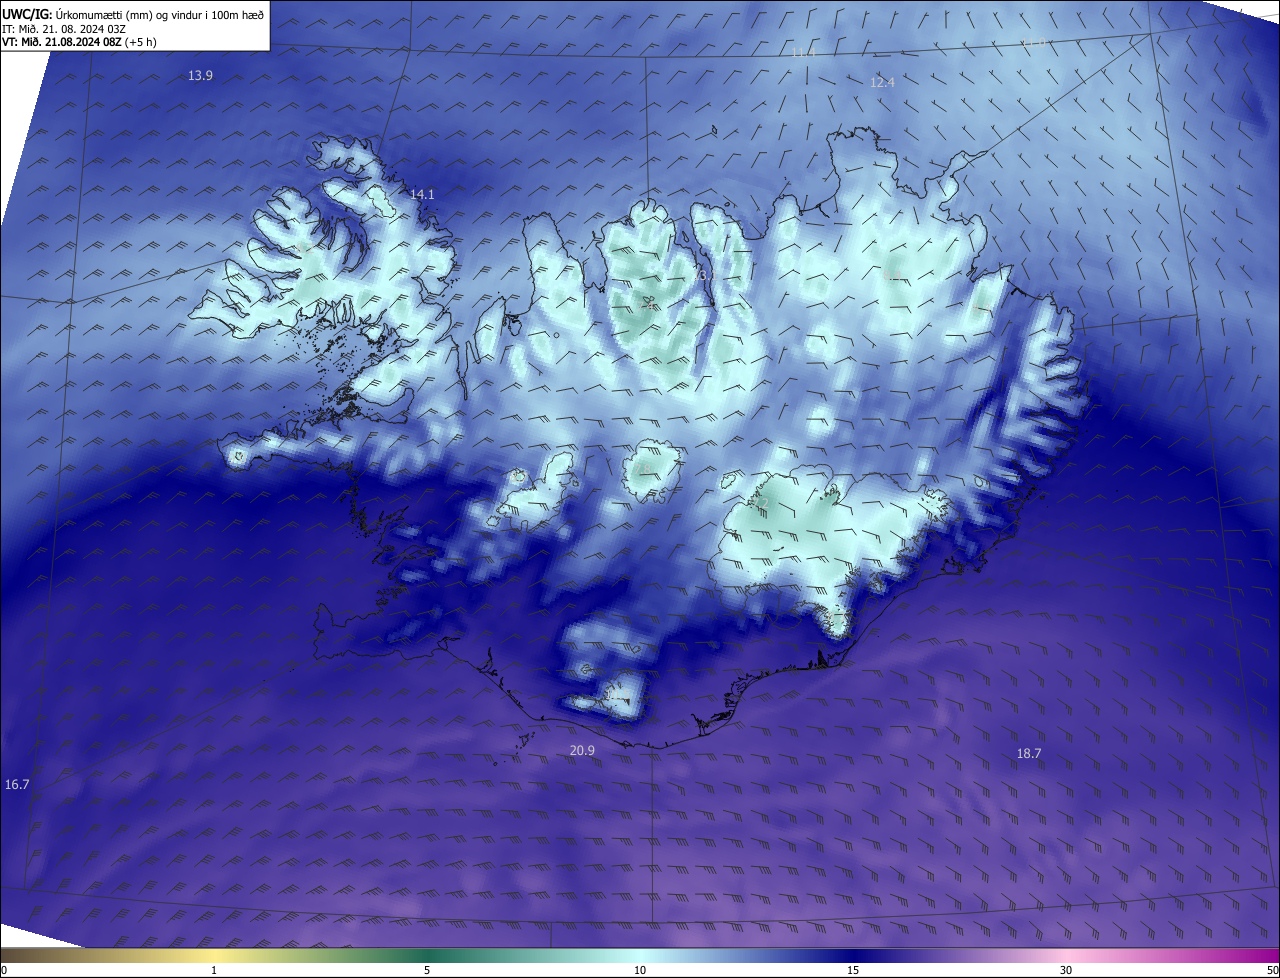
Task: Click the 1 tick on the color scale
Action: pyautogui.click(x=215, y=970)
